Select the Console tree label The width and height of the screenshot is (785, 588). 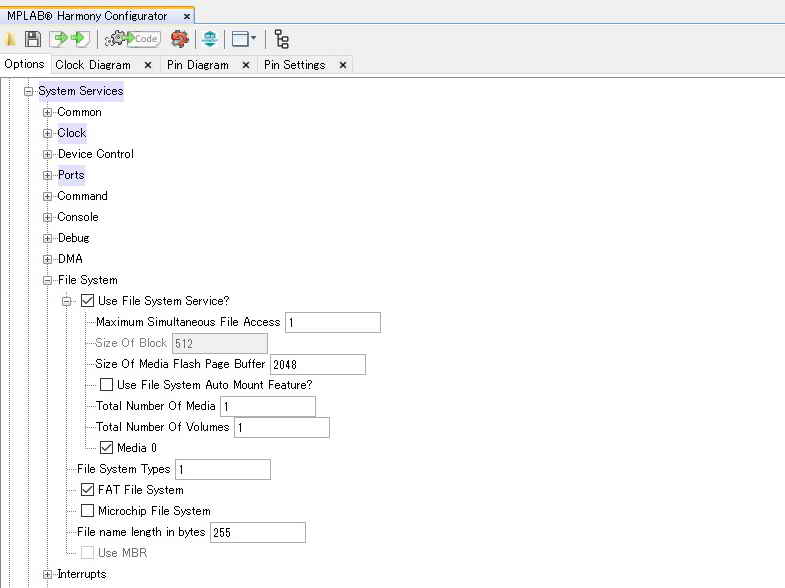[x=78, y=217]
